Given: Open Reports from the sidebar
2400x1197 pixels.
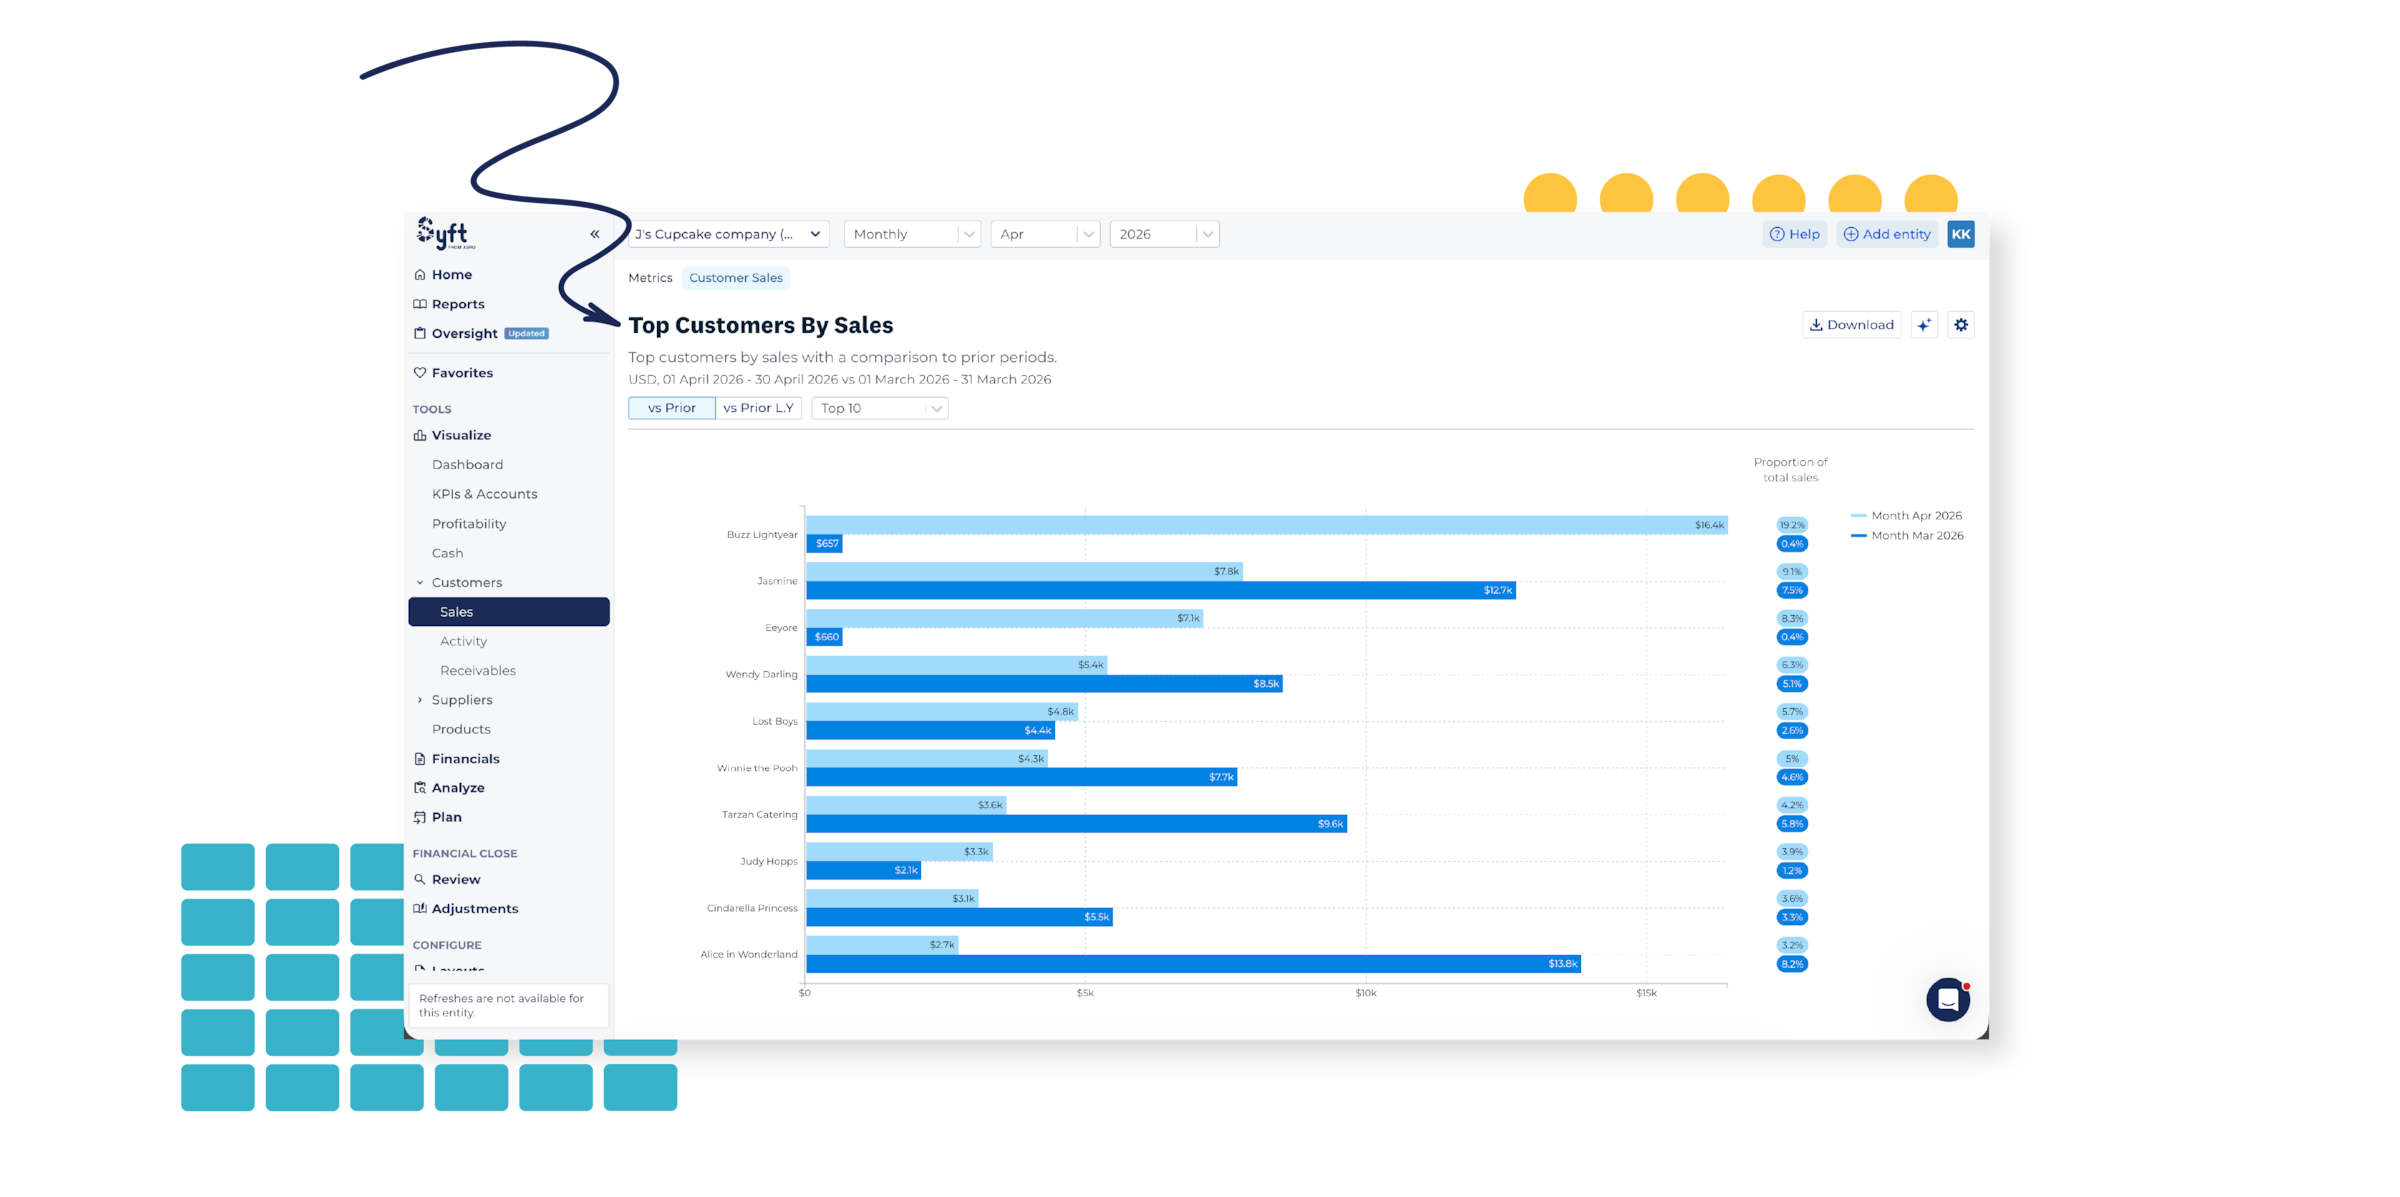Looking at the screenshot, I should click(458, 304).
